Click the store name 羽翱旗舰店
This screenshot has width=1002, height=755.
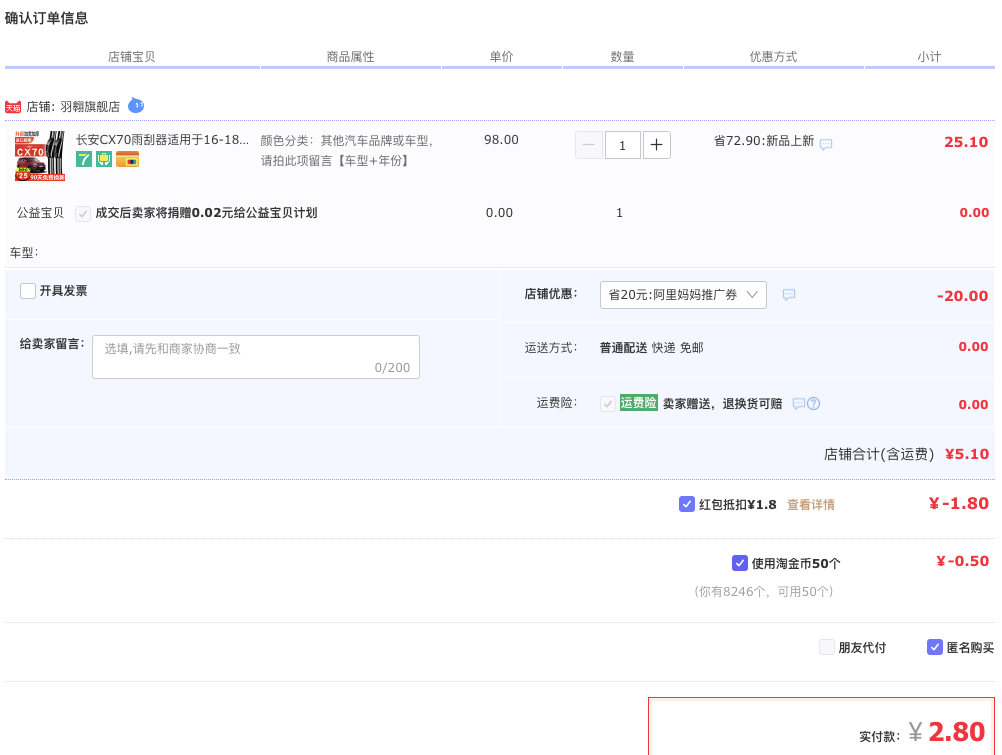(x=90, y=107)
